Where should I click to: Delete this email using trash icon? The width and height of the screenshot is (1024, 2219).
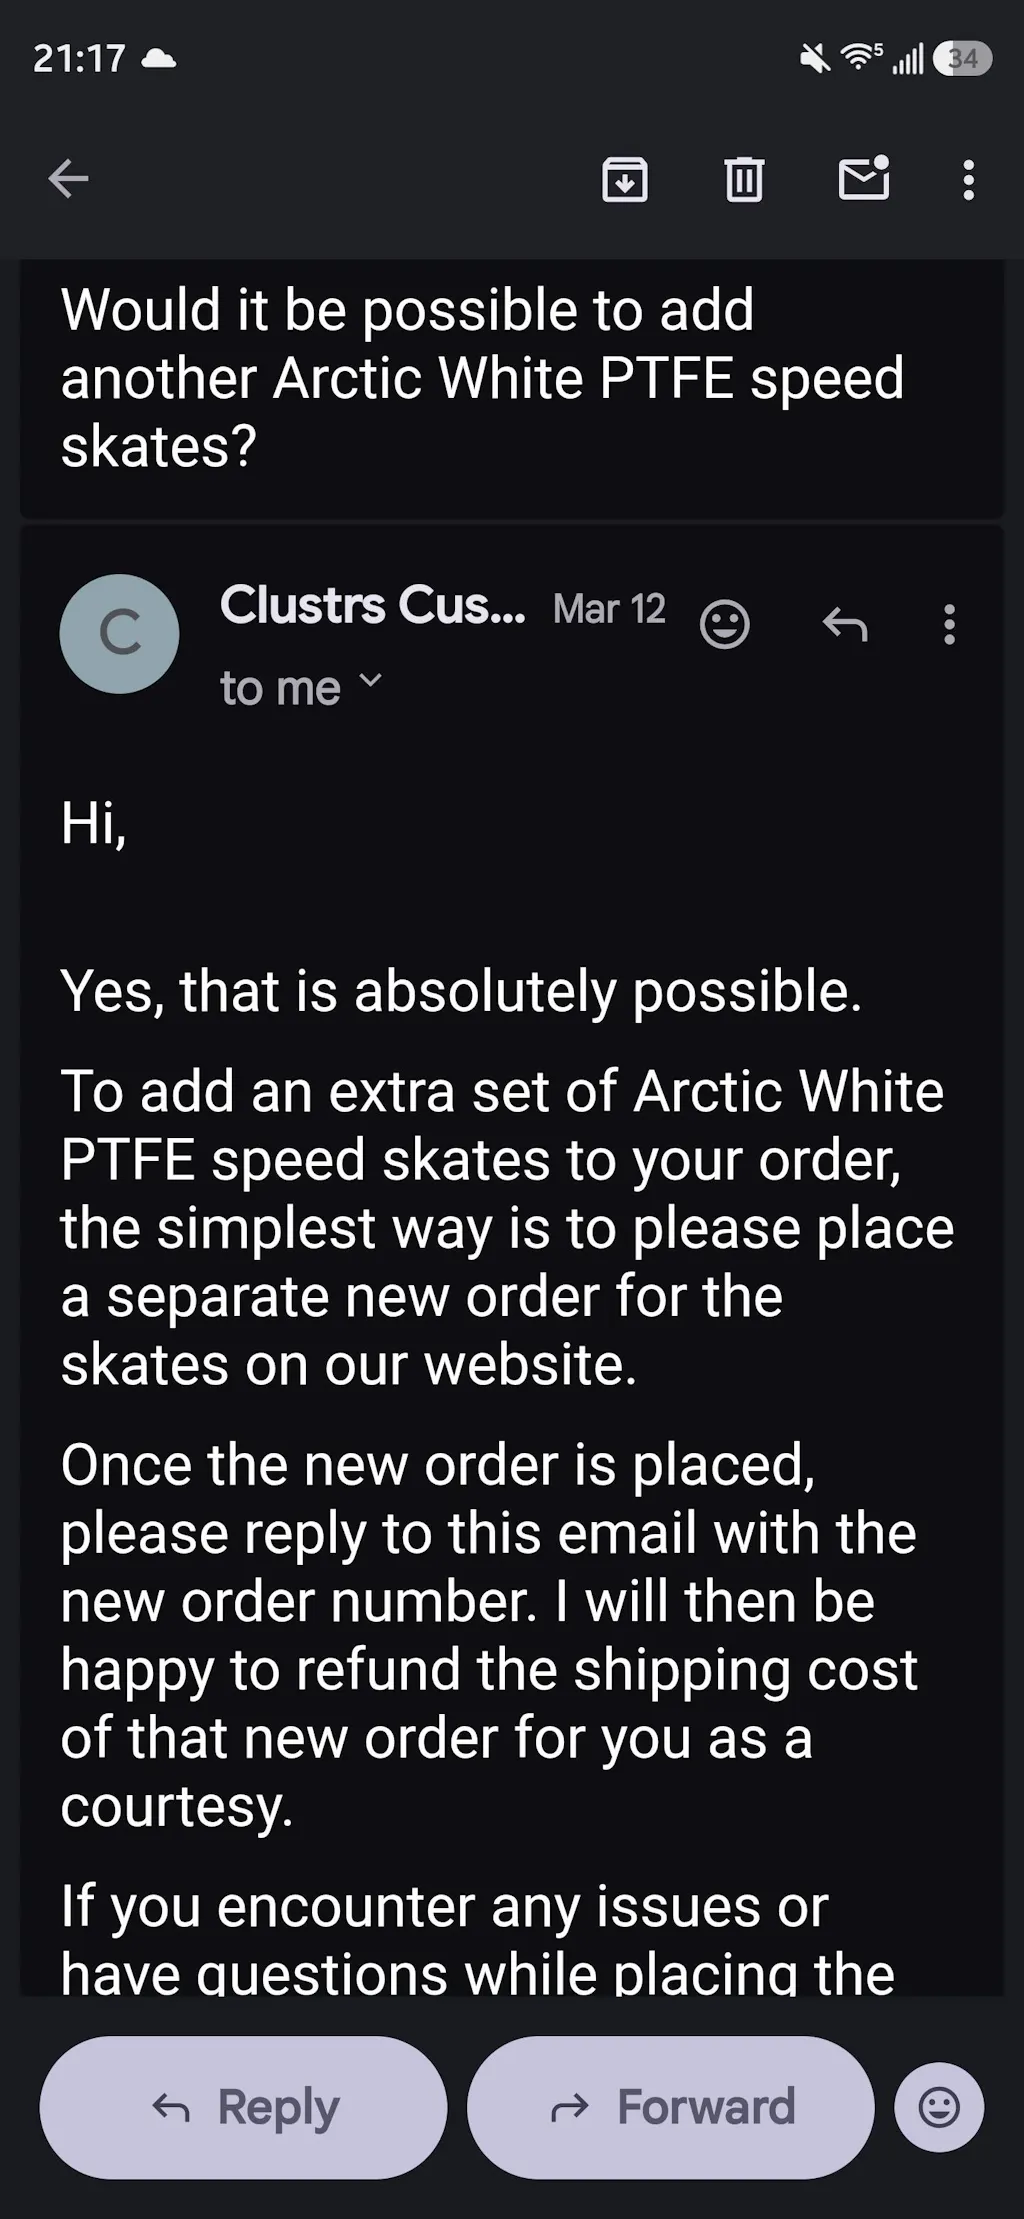[742, 180]
